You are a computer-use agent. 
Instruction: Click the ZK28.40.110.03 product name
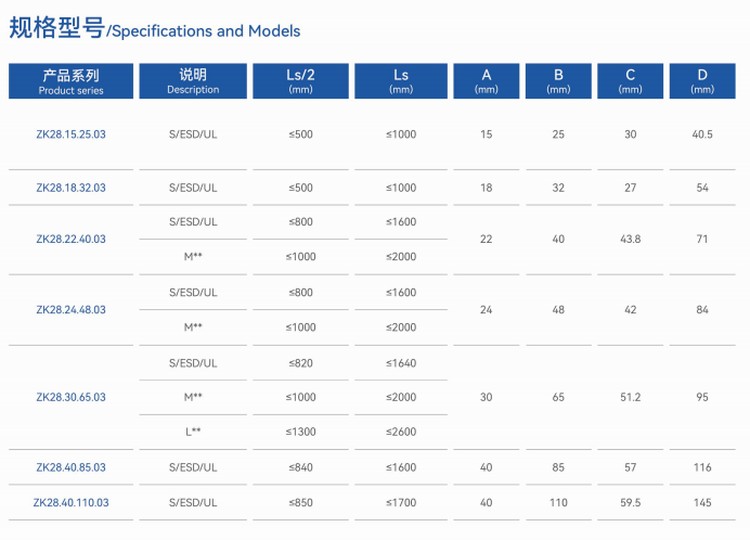click(x=71, y=503)
